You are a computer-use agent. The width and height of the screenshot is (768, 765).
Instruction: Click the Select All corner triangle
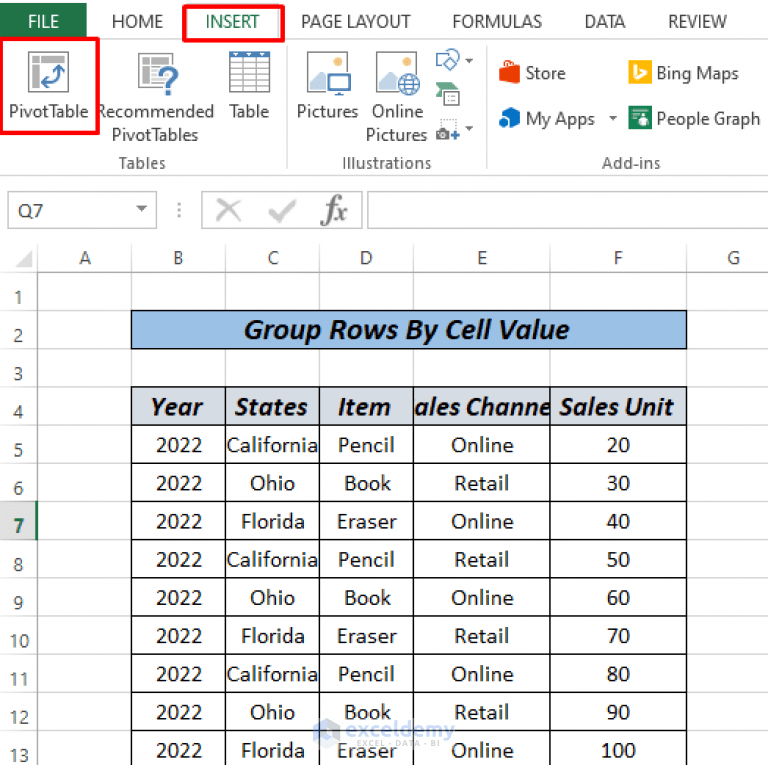(x=24, y=258)
